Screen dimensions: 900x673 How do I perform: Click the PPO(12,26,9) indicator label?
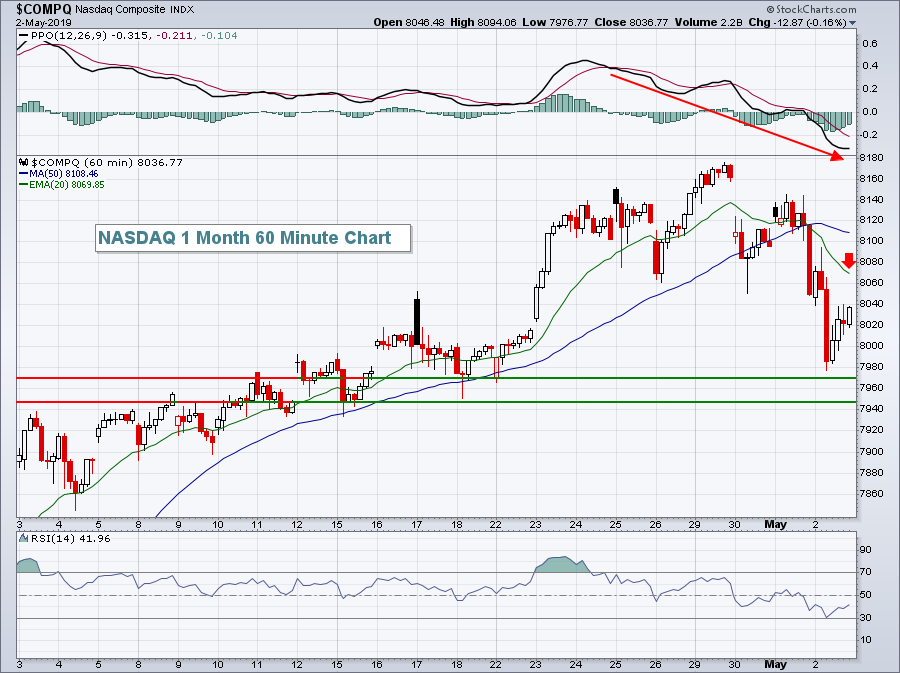tap(69, 36)
